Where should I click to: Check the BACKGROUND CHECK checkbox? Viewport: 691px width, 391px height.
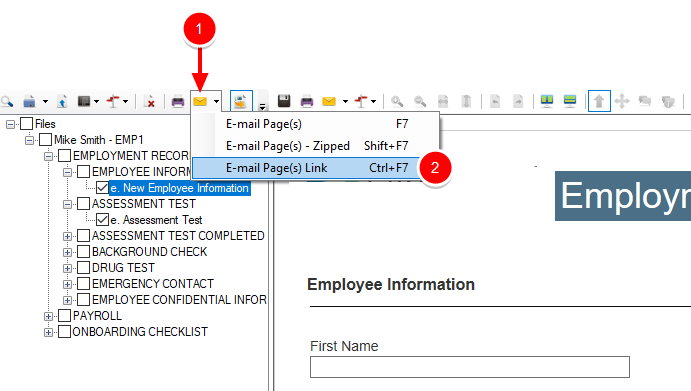pos(83,252)
